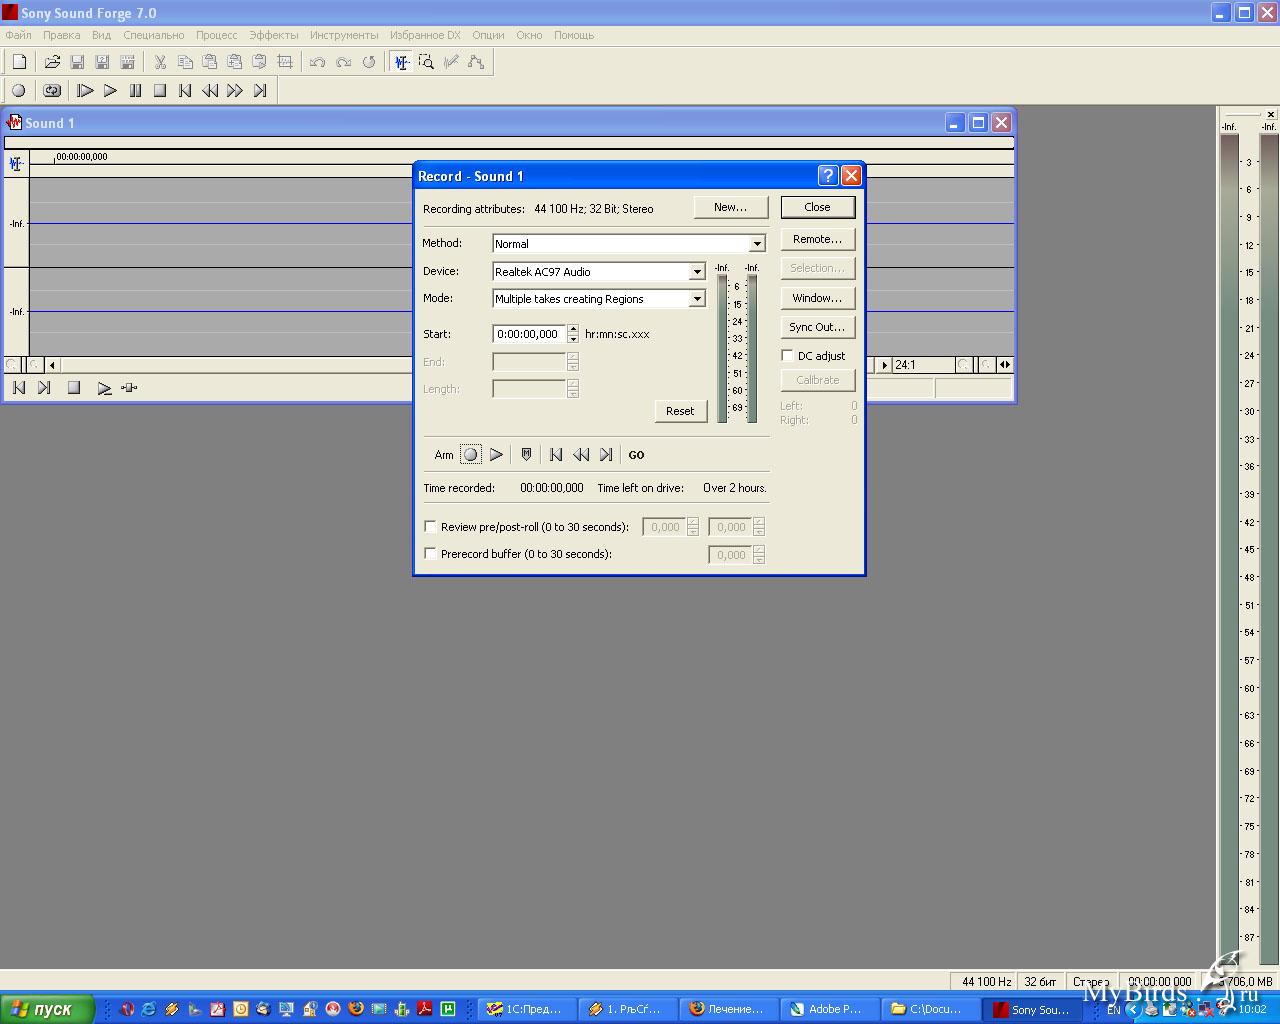The width and height of the screenshot is (1280, 1024).
Task: Select the Pencil tool icon
Action: pos(451,62)
